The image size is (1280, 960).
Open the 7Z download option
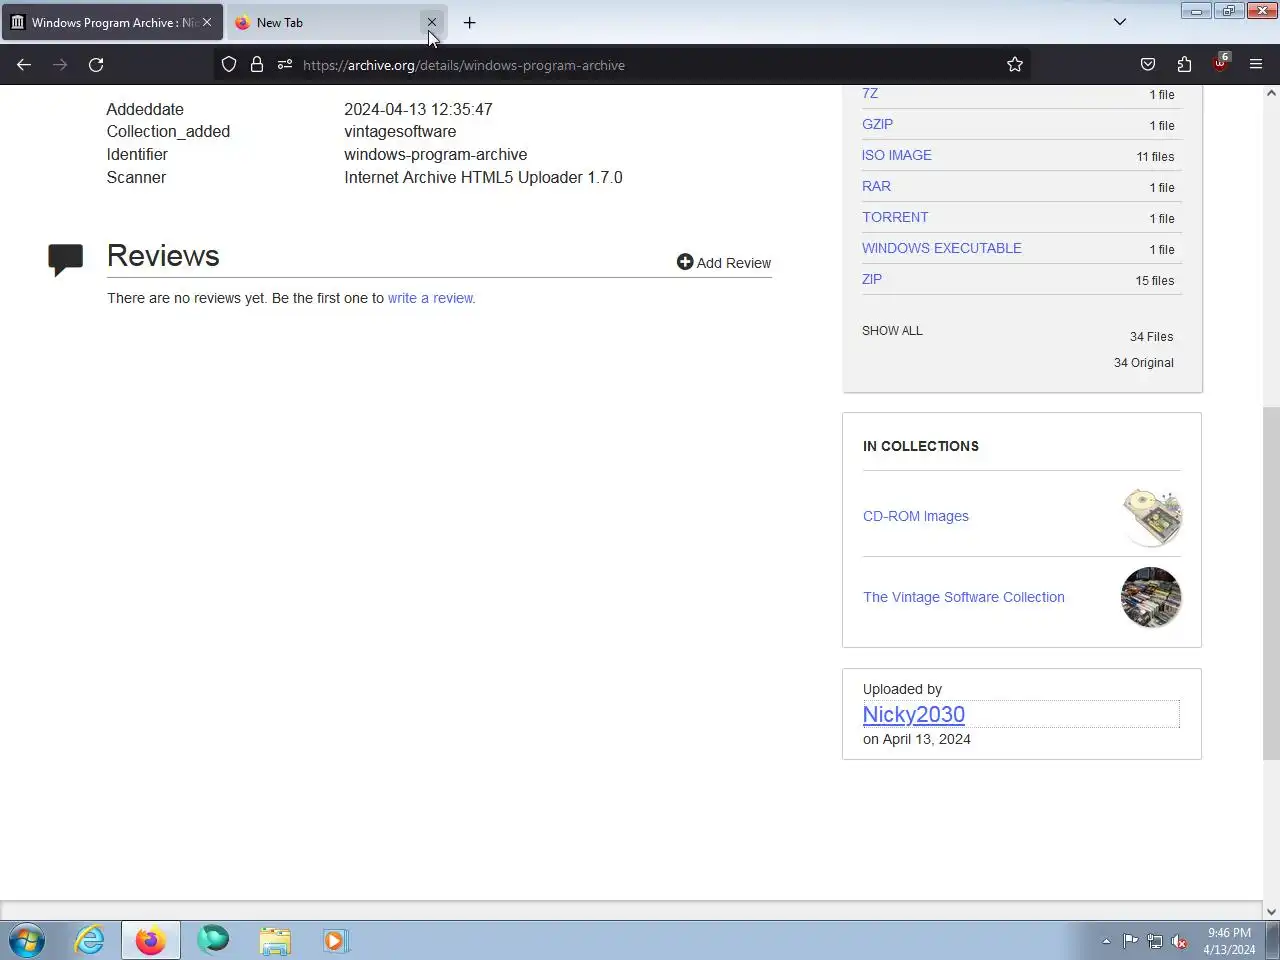pos(870,93)
